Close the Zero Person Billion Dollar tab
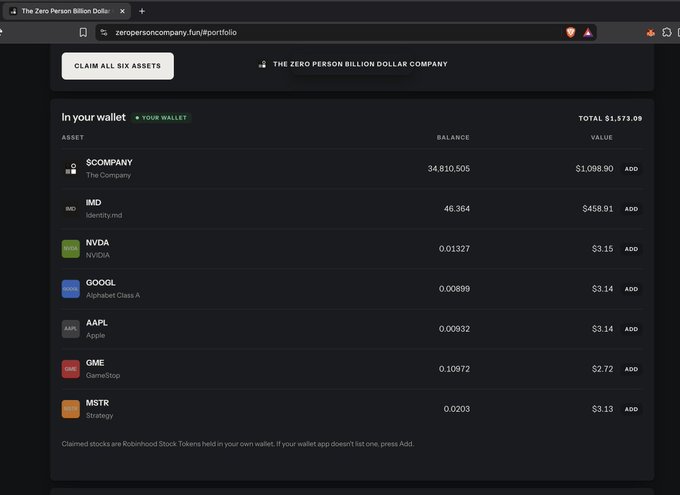The width and height of the screenshot is (680, 495). (122, 11)
